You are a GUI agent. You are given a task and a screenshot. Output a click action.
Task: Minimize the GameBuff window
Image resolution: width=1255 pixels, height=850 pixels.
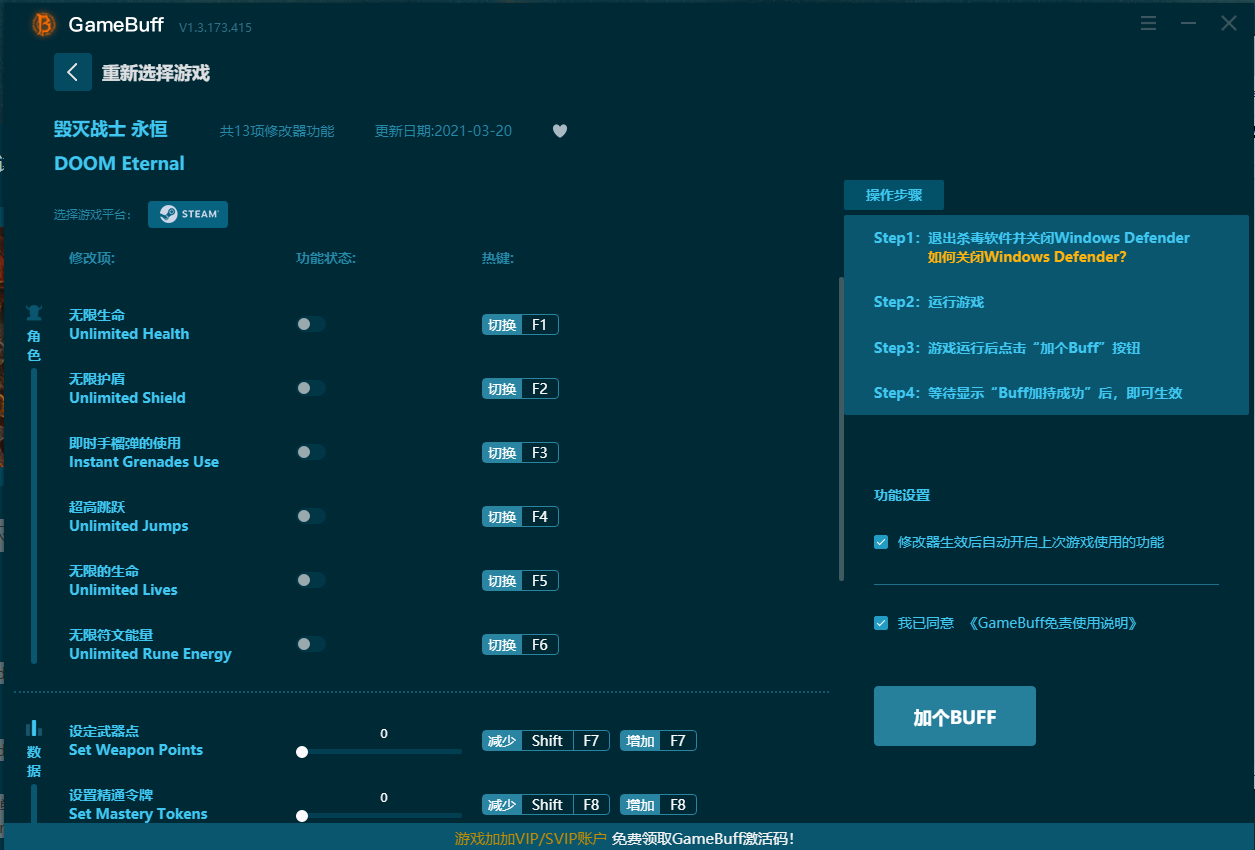tap(1188, 23)
